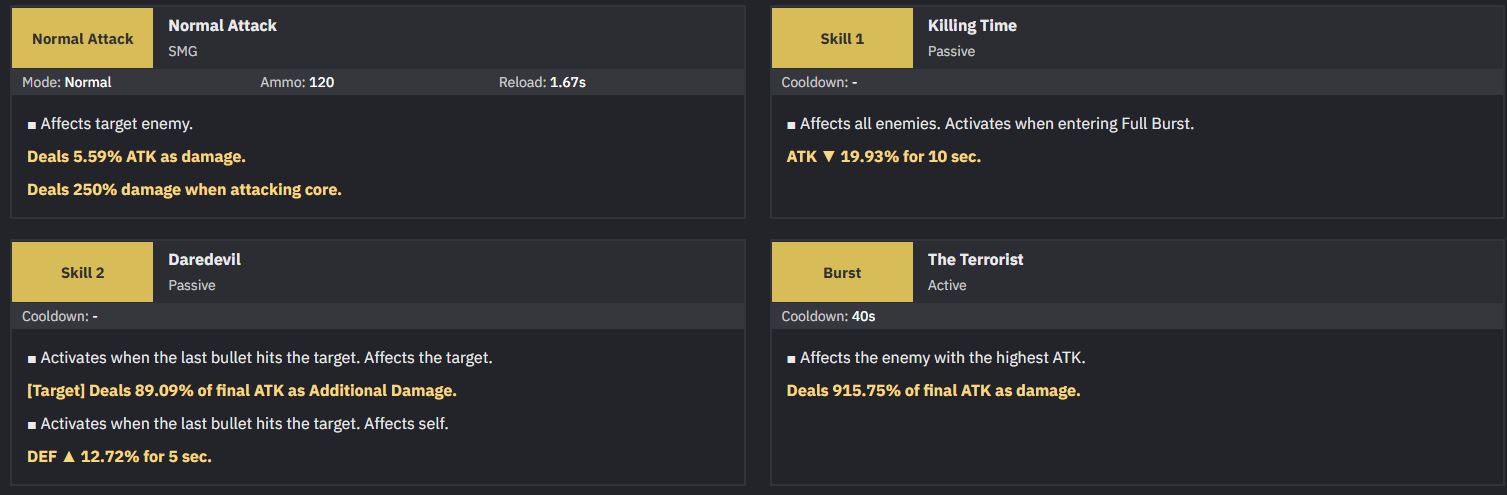Viewport: 1507px width, 495px height.
Task: Click 'Deals 915.75% of final ATK' line
Action: (933, 391)
